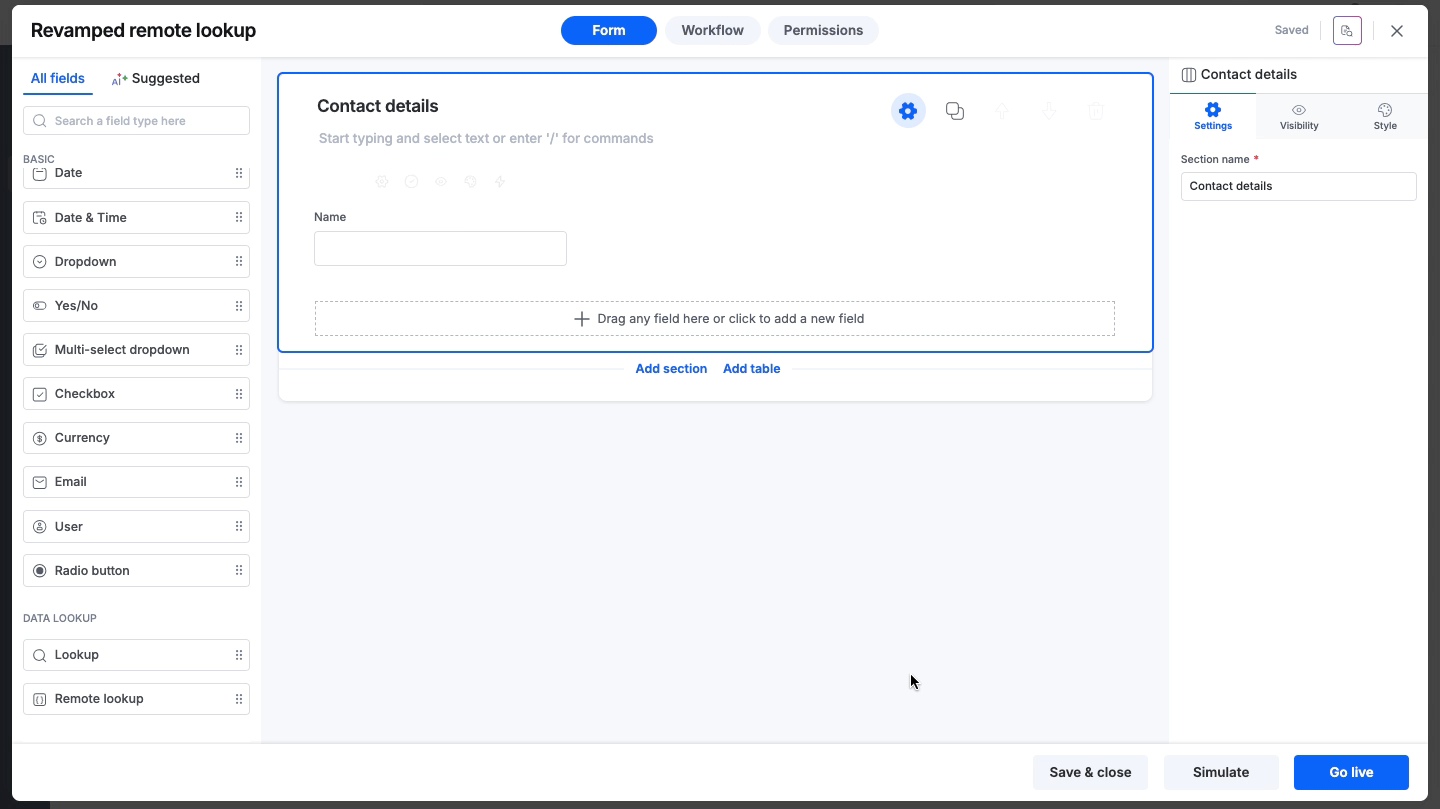This screenshot has height=809, width=1440.
Task: Open section settings via the gear icon
Action: point(907,111)
